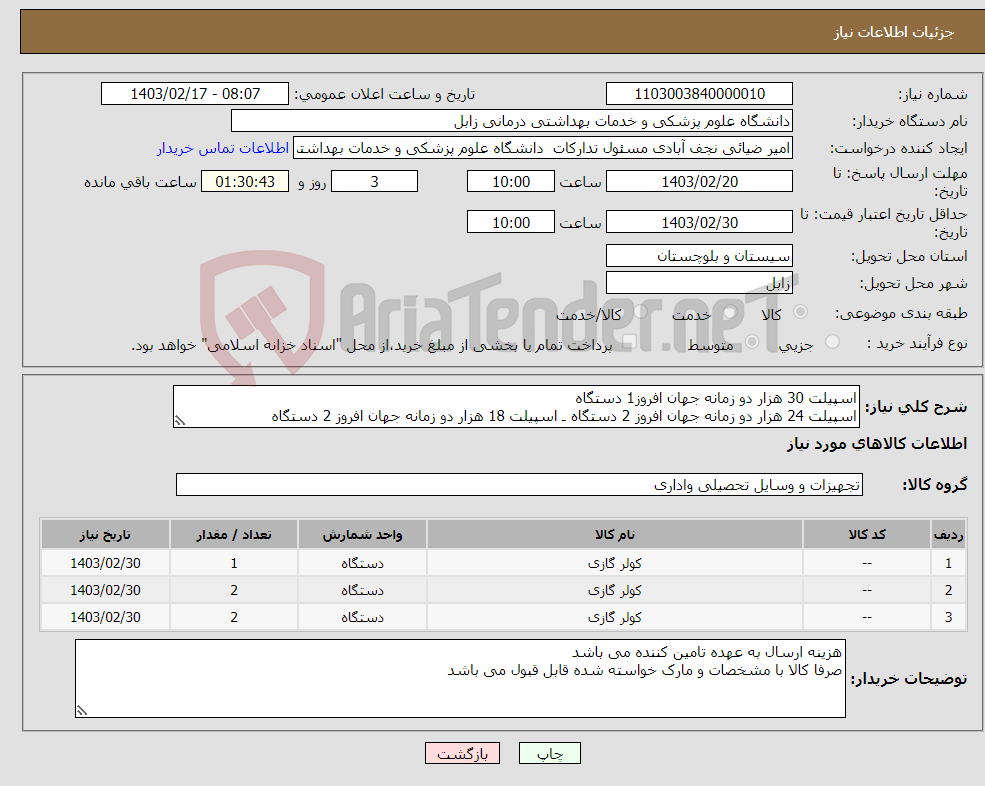Click general need description text area

[516, 407]
